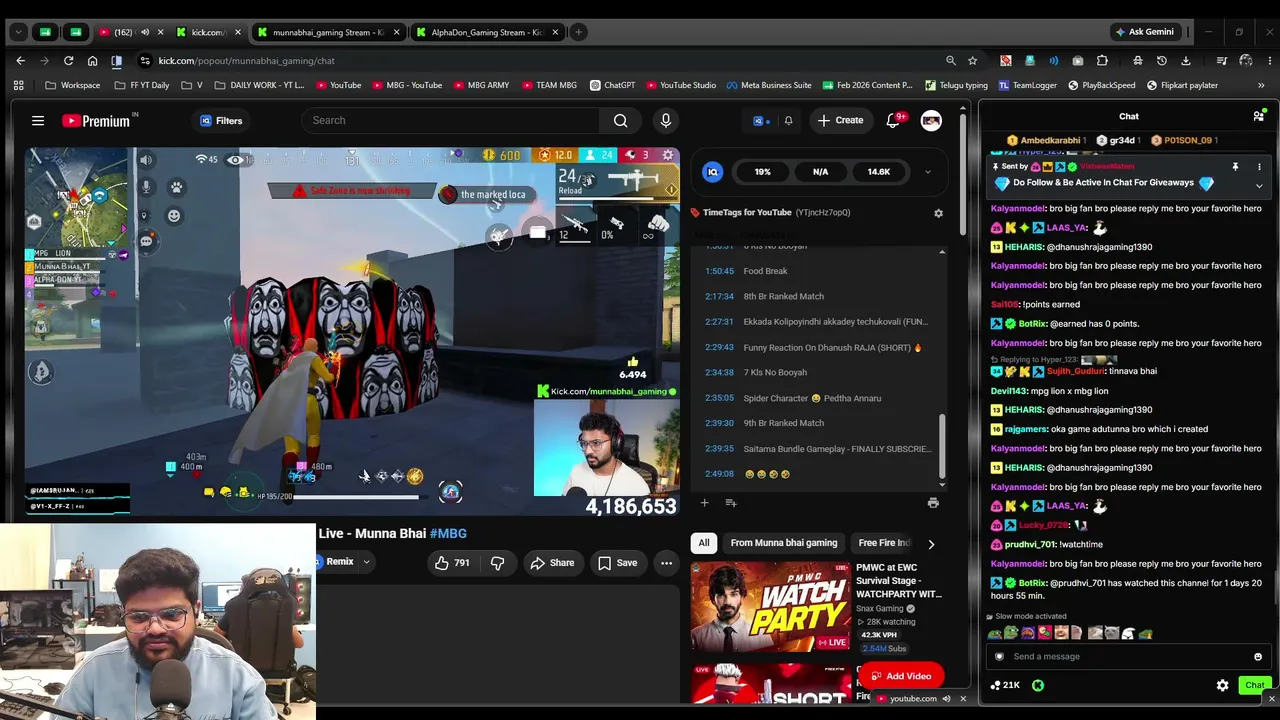Viewport: 1280px width, 720px height.
Task: Collapse the pinned giveaway message chevron
Action: 1259,185
